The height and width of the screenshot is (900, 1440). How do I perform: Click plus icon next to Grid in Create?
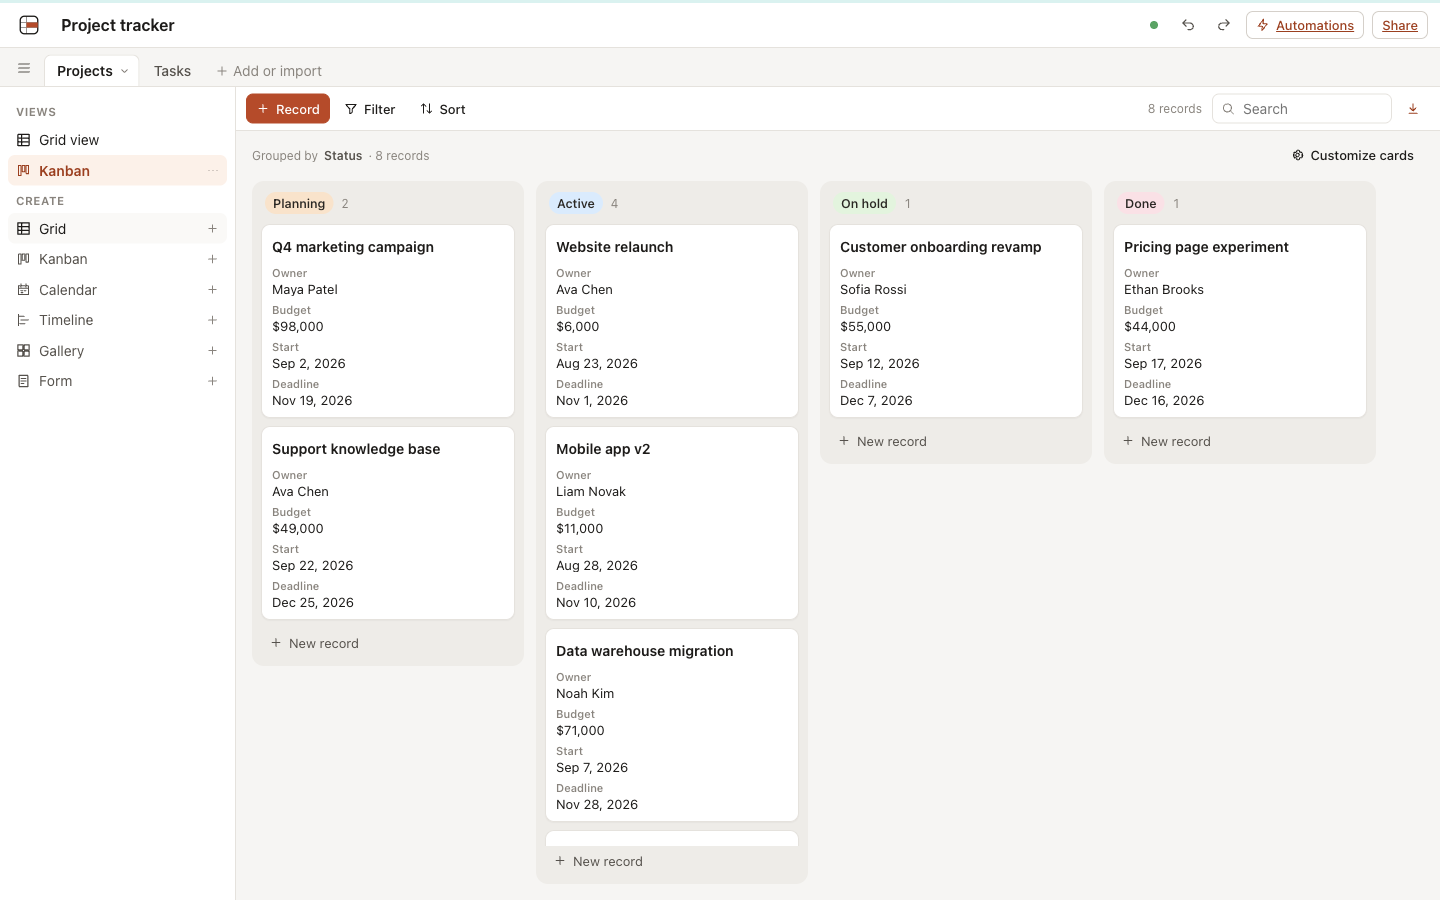[212, 229]
